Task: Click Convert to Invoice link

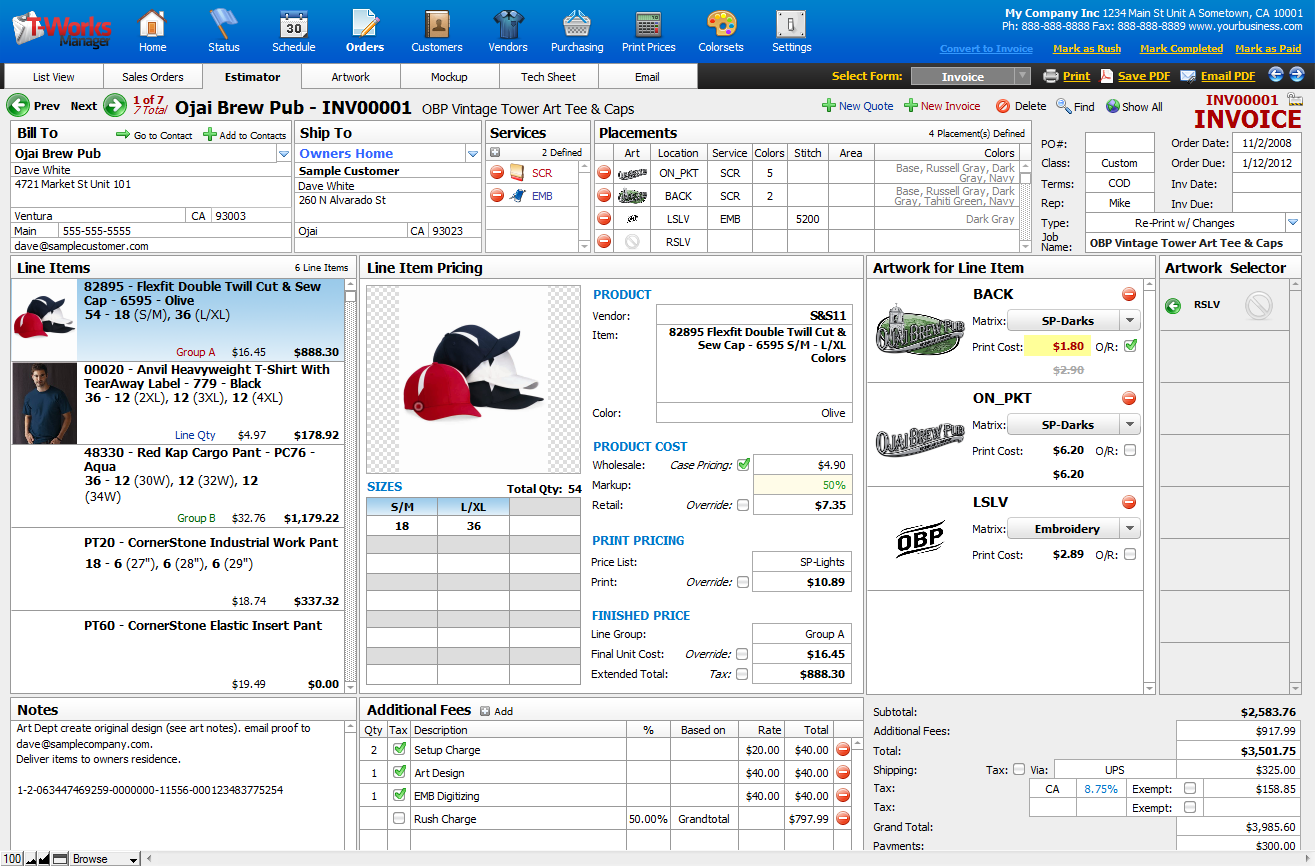Action: tap(986, 48)
